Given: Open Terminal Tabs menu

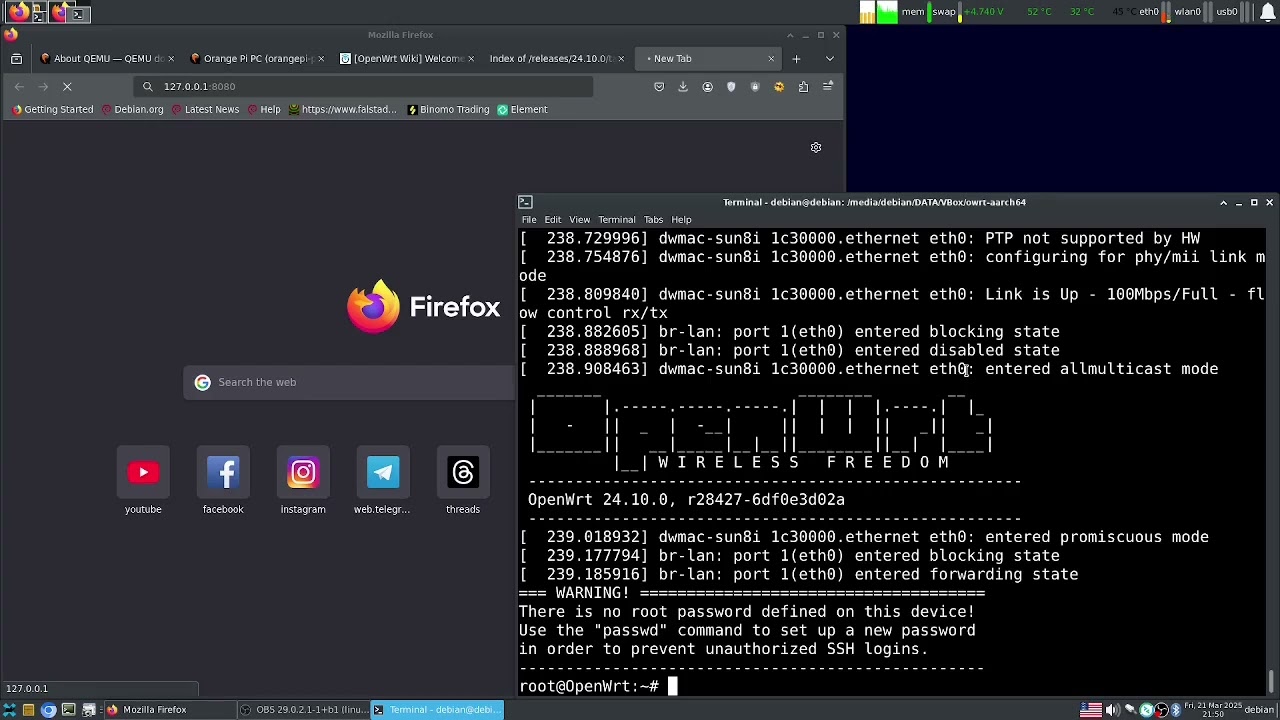Looking at the screenshot, I should click(654, 220).
